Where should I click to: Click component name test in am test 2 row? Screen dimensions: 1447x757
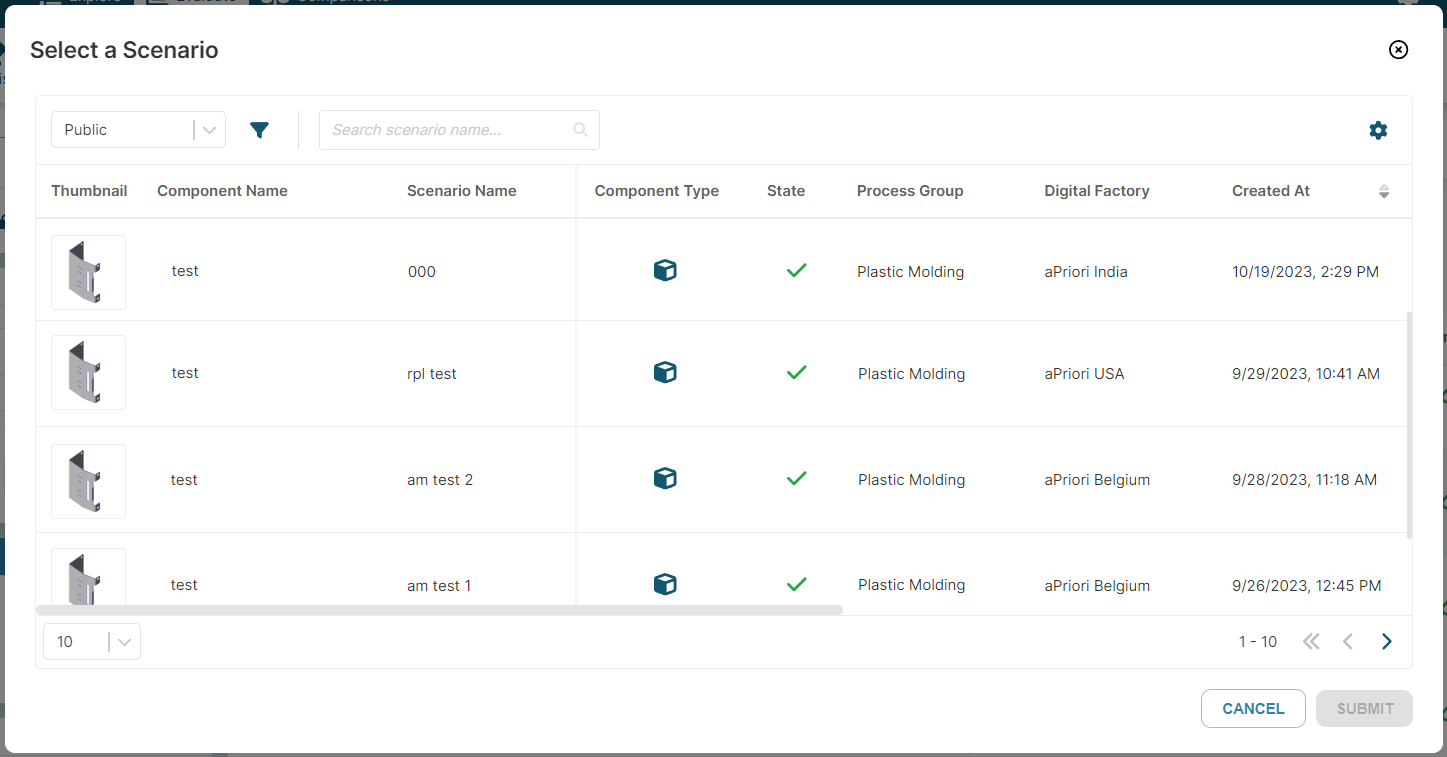[184, 480]
